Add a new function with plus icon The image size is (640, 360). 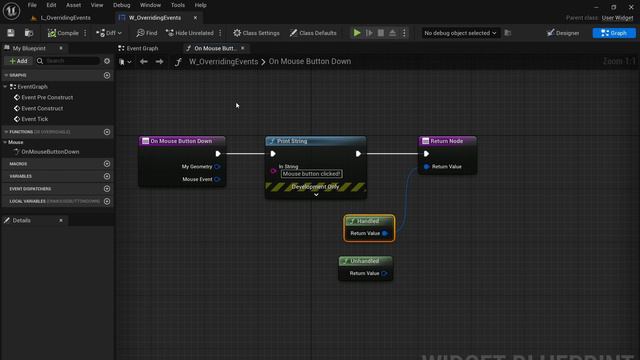pos(107,132)
